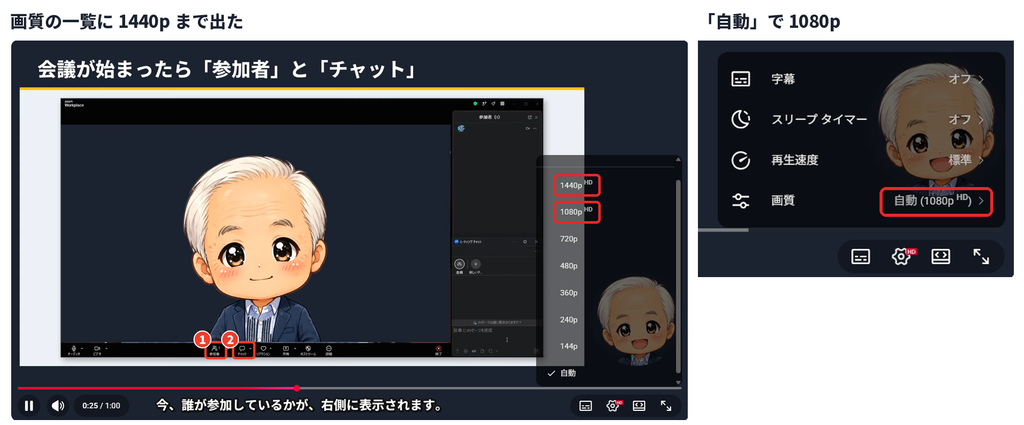The image size is (1024, 425).
Task: Select 720p quality
Action: 568,239
